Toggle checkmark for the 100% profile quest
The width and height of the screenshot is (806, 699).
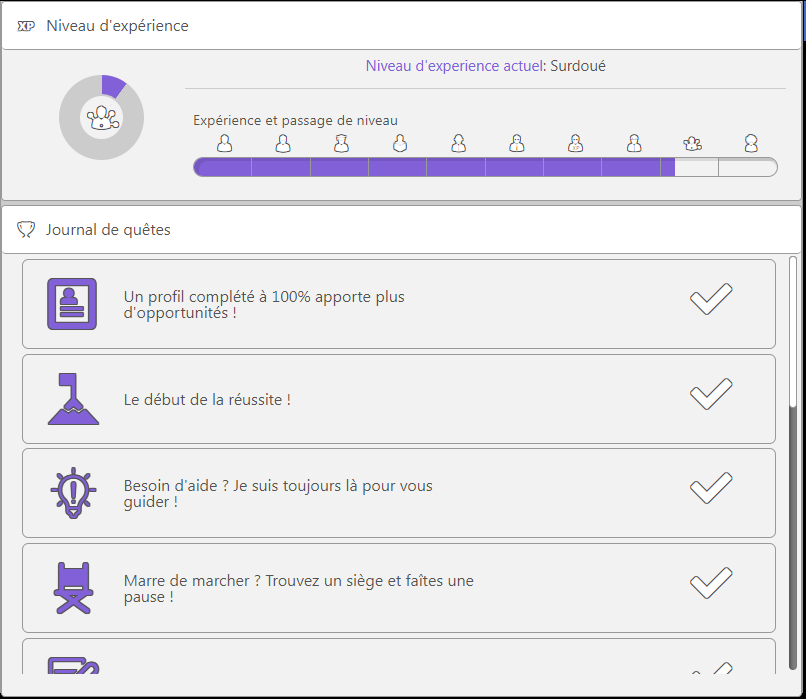[711, 299]
